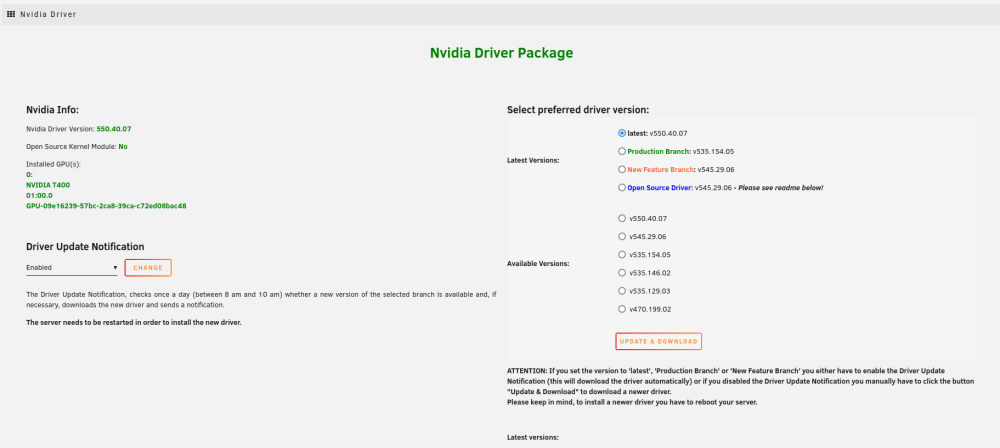Select New Feature Branch v545.29.06 radio

[622, 169]
